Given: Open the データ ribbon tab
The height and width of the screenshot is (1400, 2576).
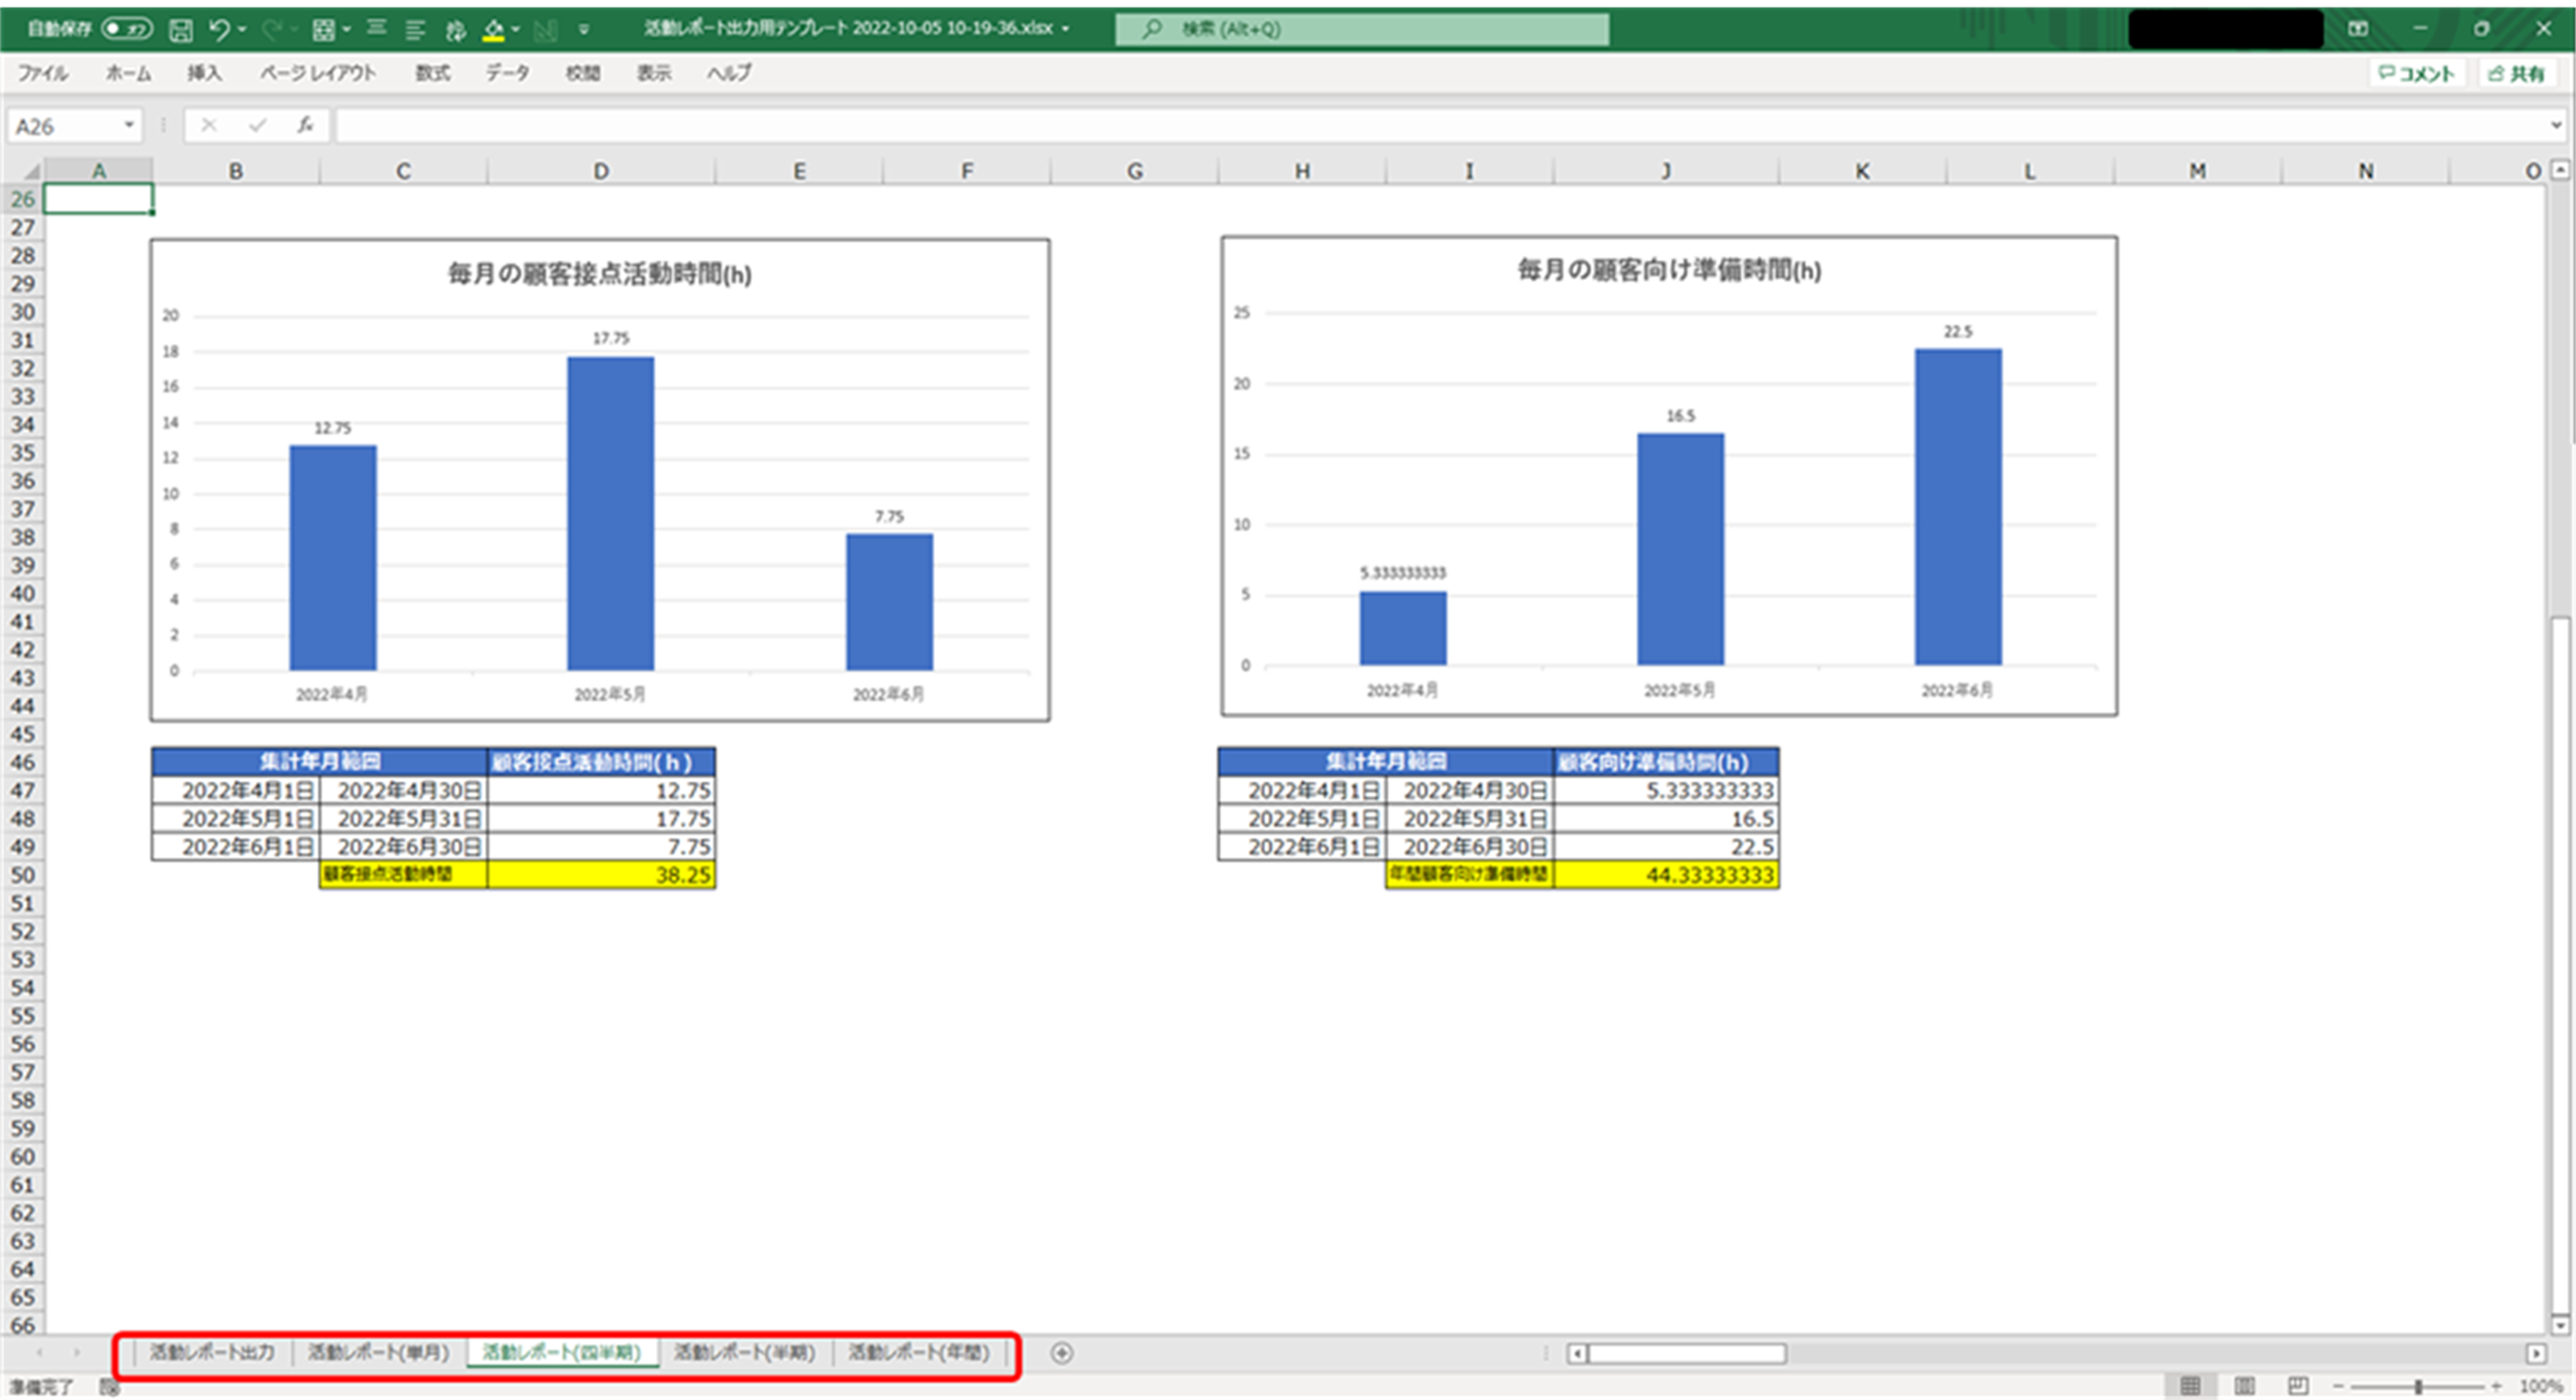Looking at the screenshot, I should click(507, 73).
